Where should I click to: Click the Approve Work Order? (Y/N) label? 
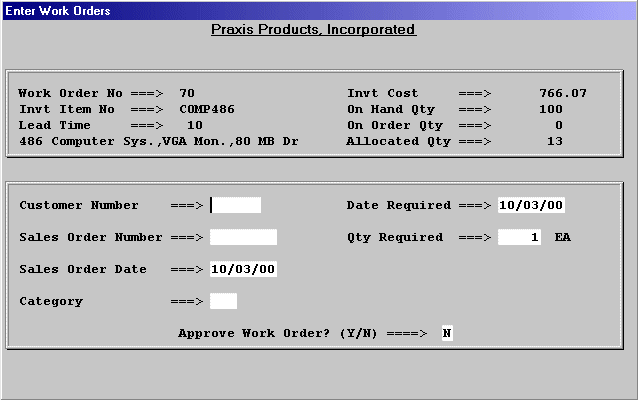coord(278,333)
